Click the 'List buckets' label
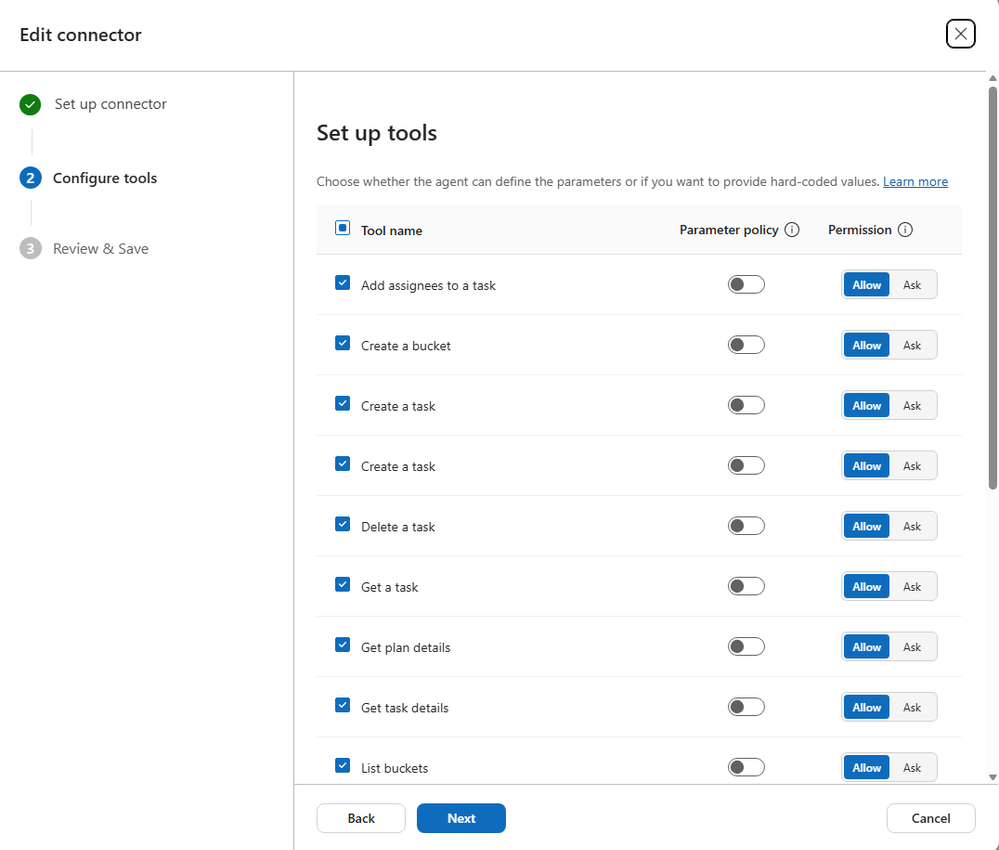Screen dimensions: 999x850 pyautogui.click(x=394, y=768)
